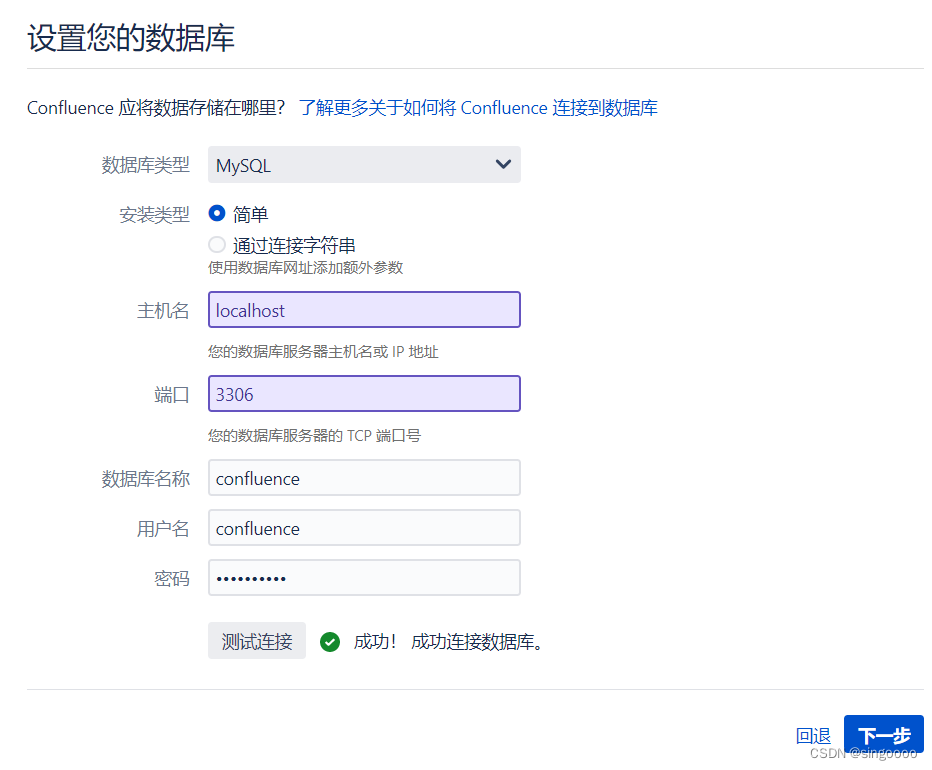
Task: Click the 密码 label
Action: click(x=172, y=579)
